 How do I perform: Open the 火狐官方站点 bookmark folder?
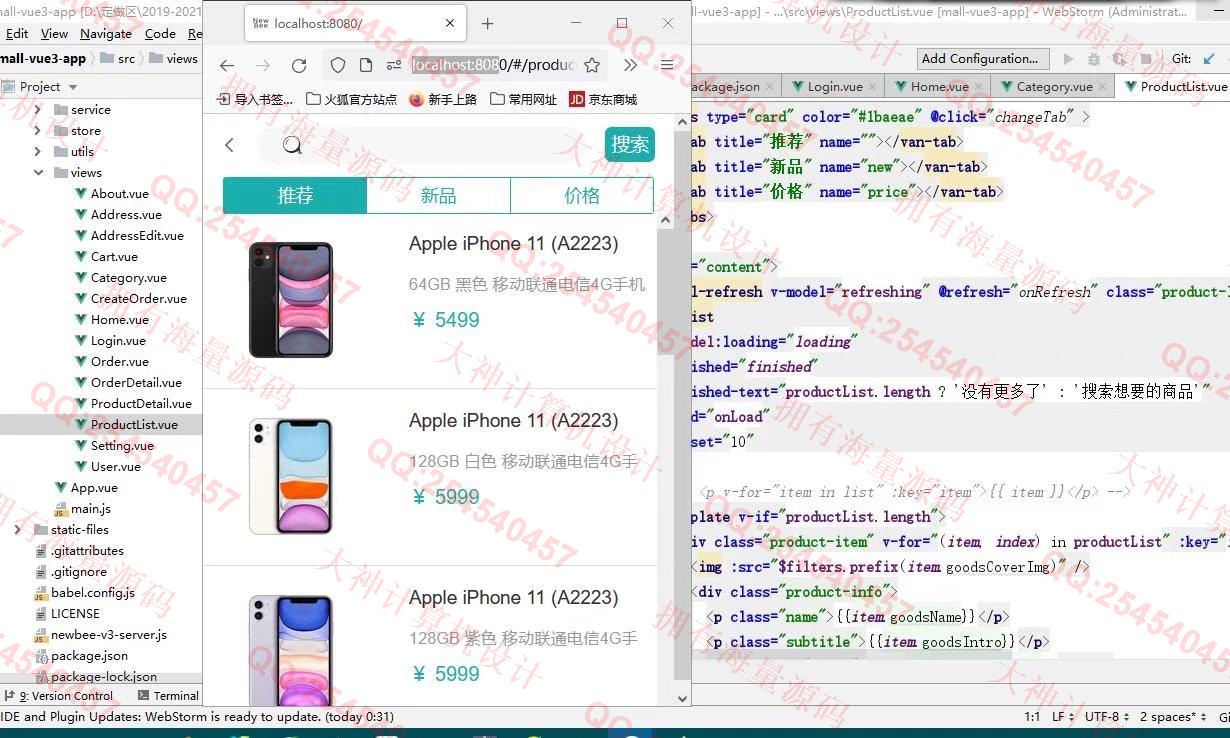coord(351,99)
